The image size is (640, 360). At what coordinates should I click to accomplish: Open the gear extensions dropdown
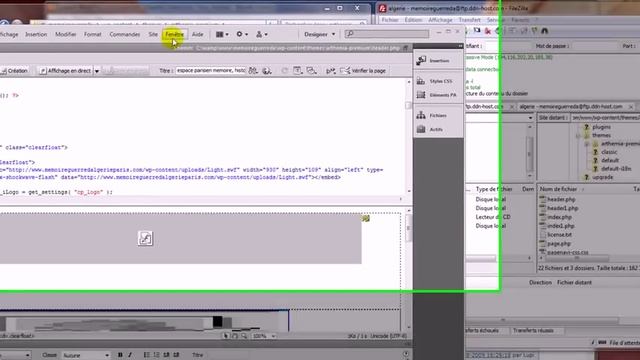coord(242,34)
